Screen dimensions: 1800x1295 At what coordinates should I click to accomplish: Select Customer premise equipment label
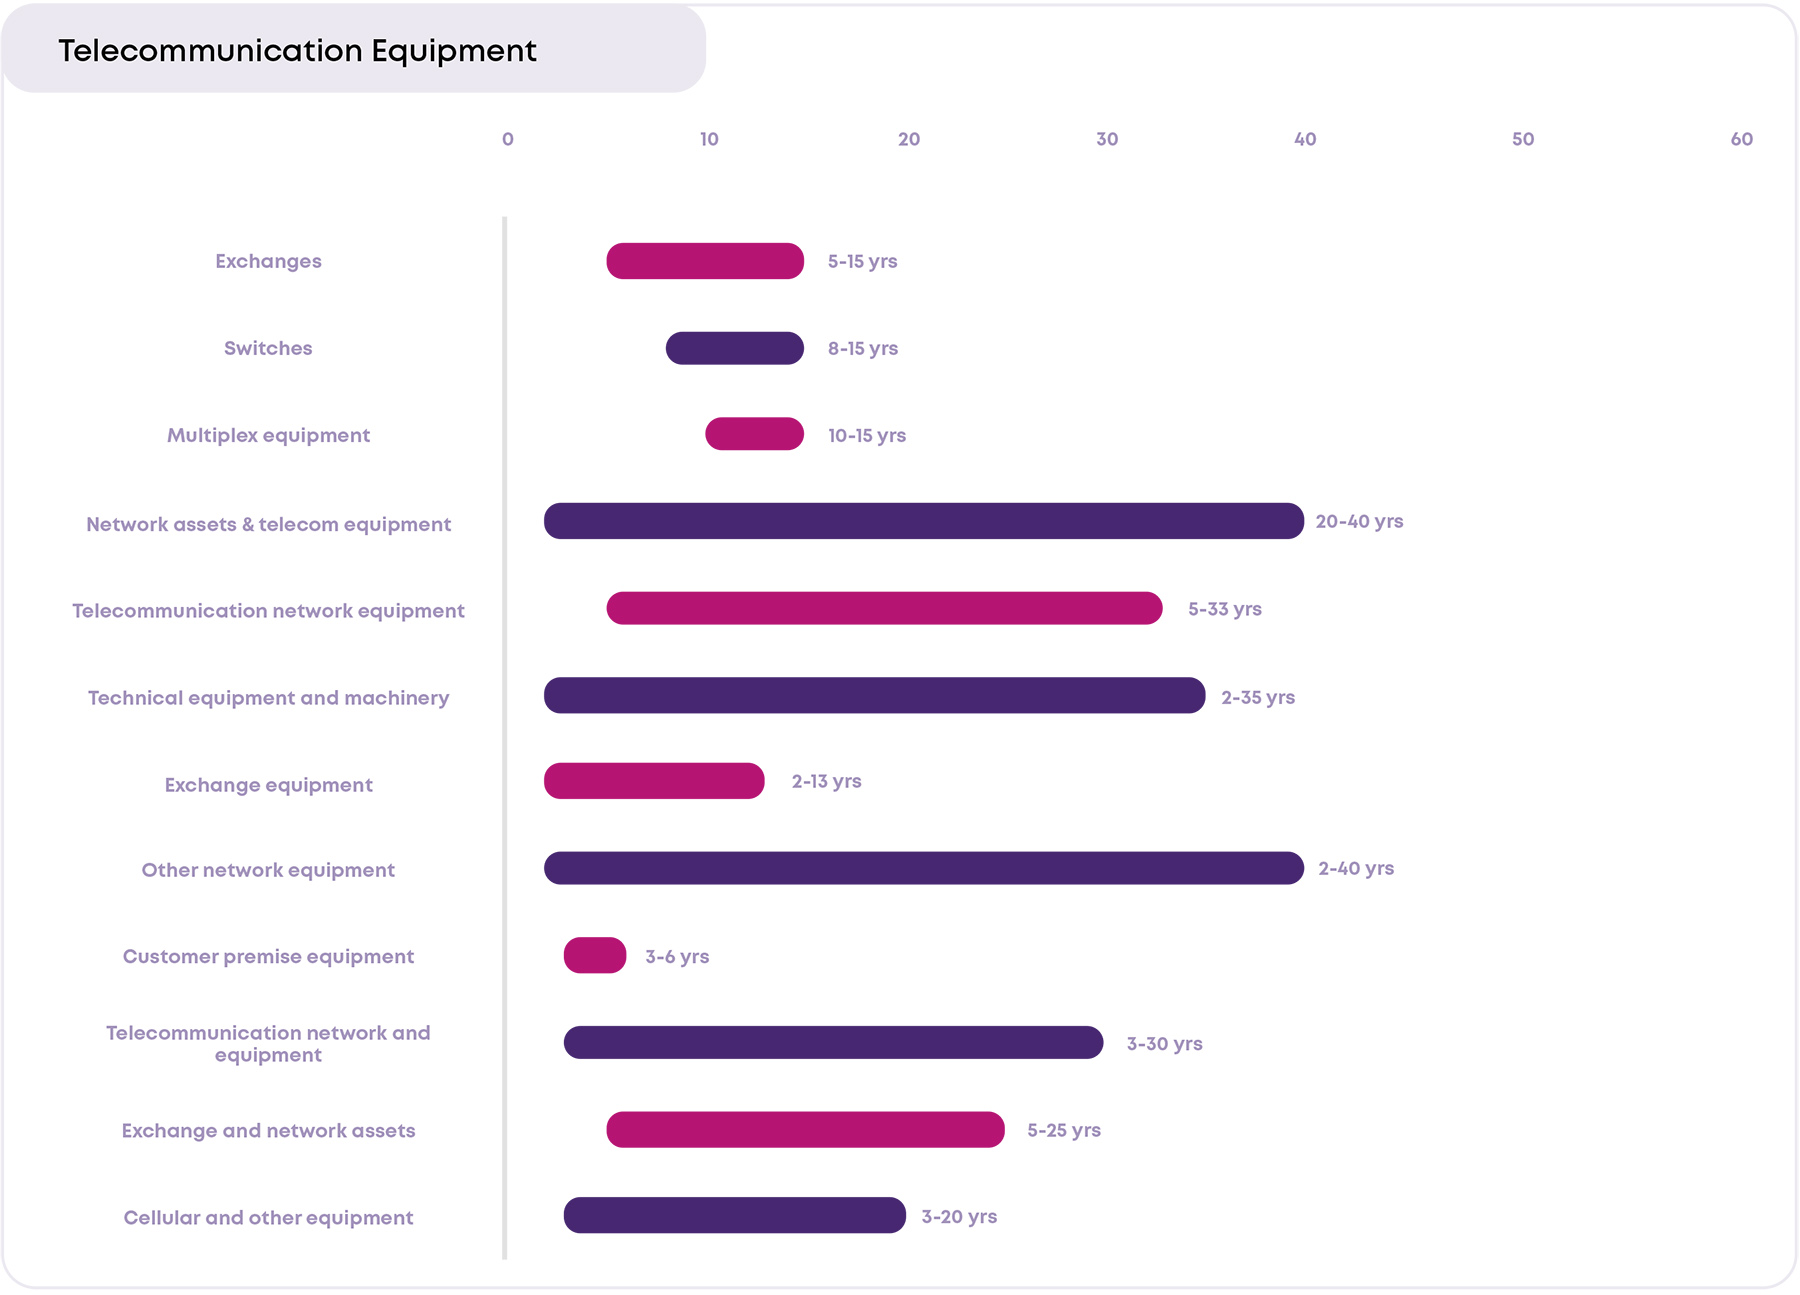tap(268, 956)
